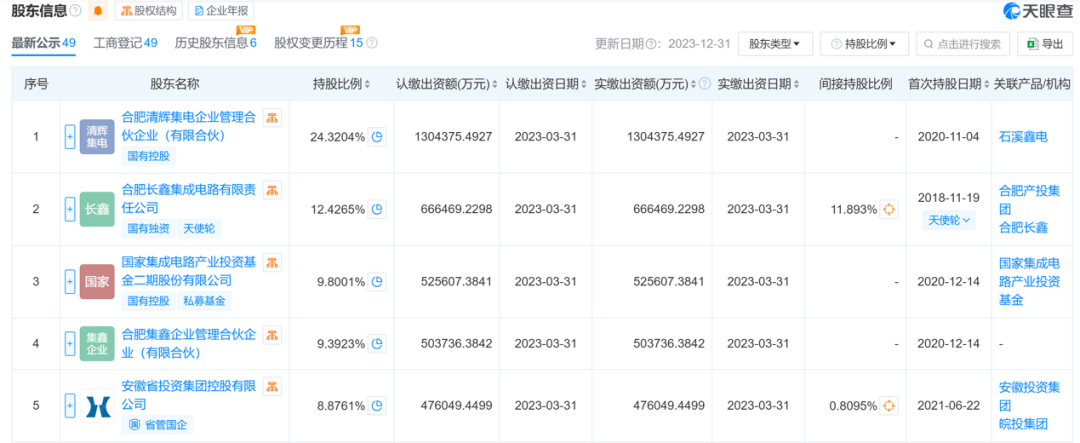Open the 石溪鑫电 related product link

(x=1022, y=137)
